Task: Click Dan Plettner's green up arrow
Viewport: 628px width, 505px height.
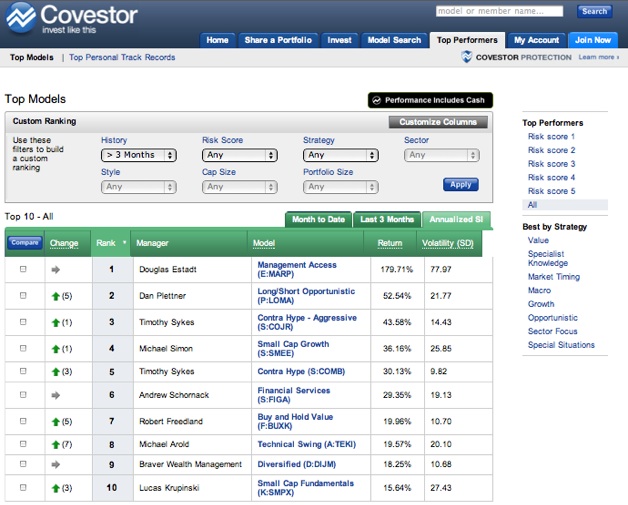Action: (x=56, y=296)
